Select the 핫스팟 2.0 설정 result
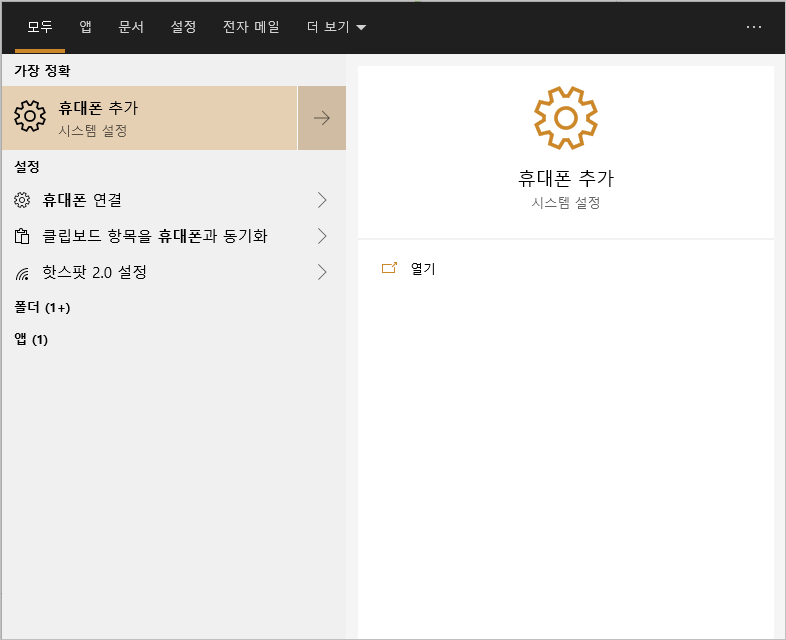 pos(173,272)
